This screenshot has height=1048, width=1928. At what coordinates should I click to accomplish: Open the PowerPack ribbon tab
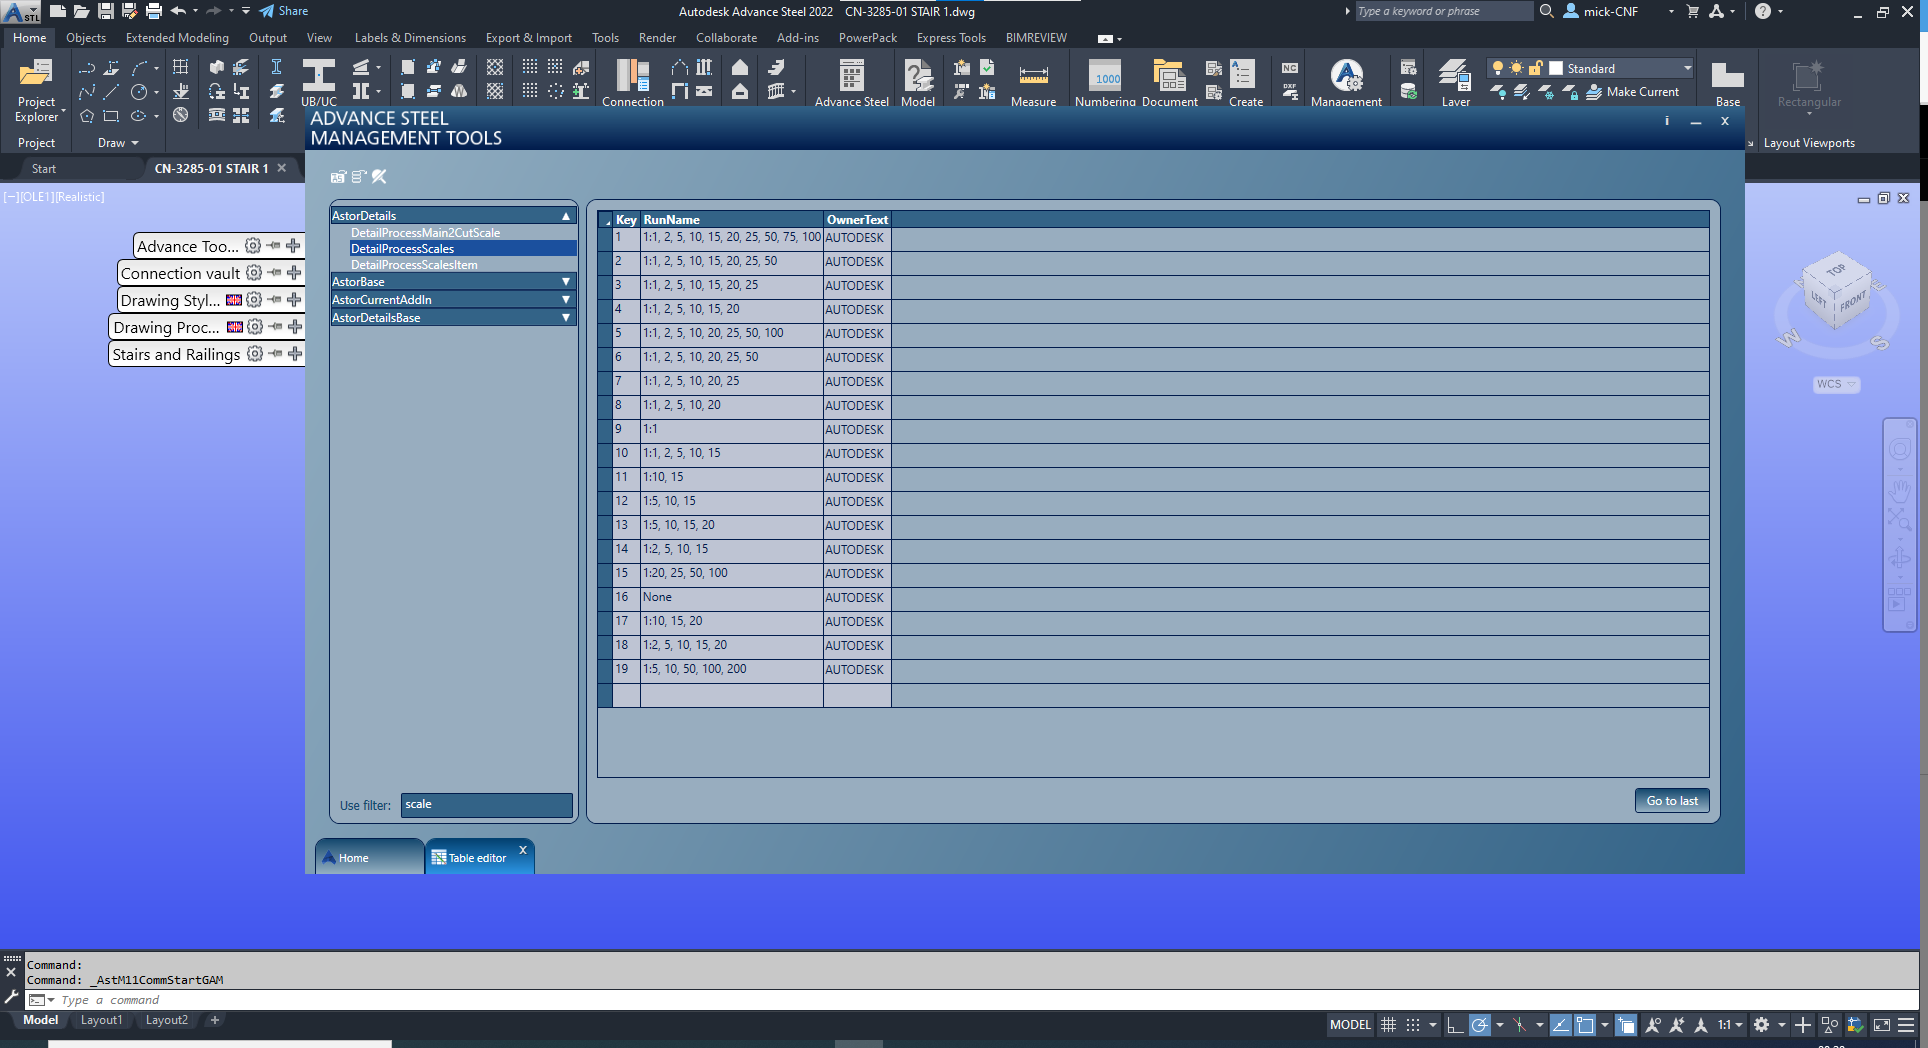point(867,38)
